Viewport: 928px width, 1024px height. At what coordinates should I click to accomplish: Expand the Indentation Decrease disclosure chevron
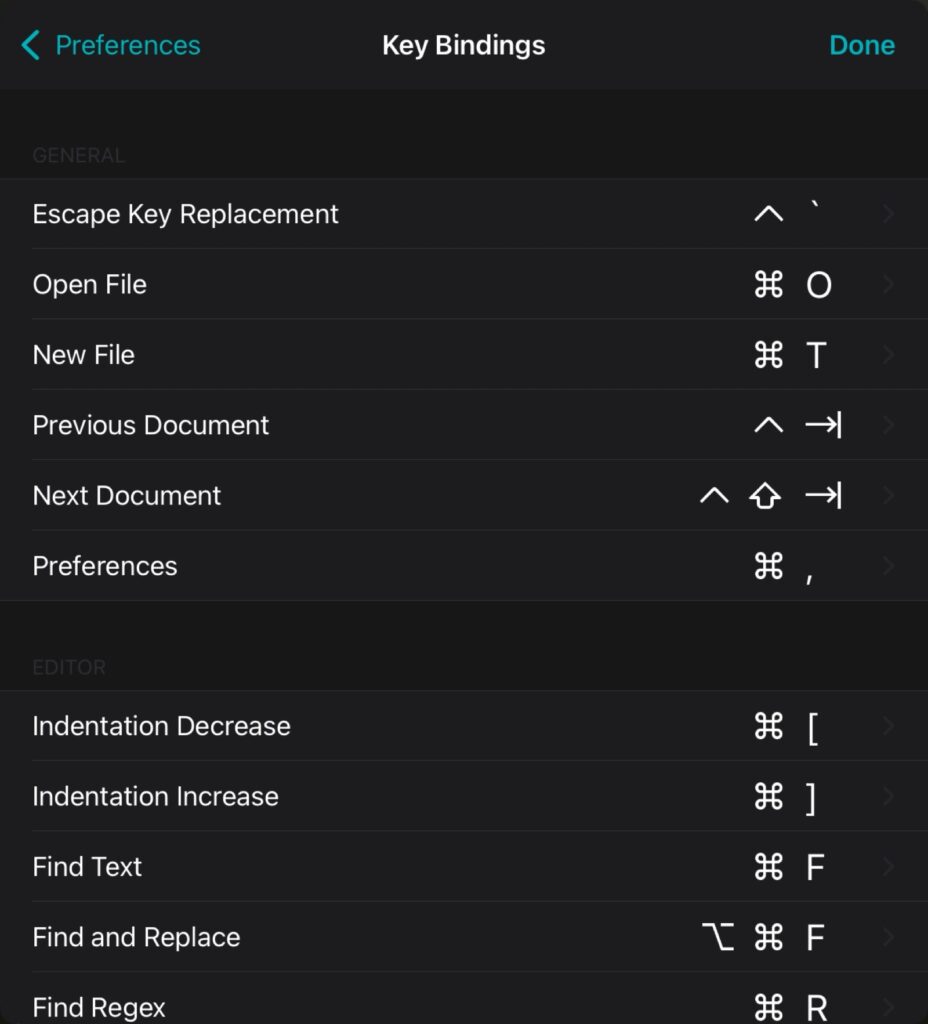(888, 726)
